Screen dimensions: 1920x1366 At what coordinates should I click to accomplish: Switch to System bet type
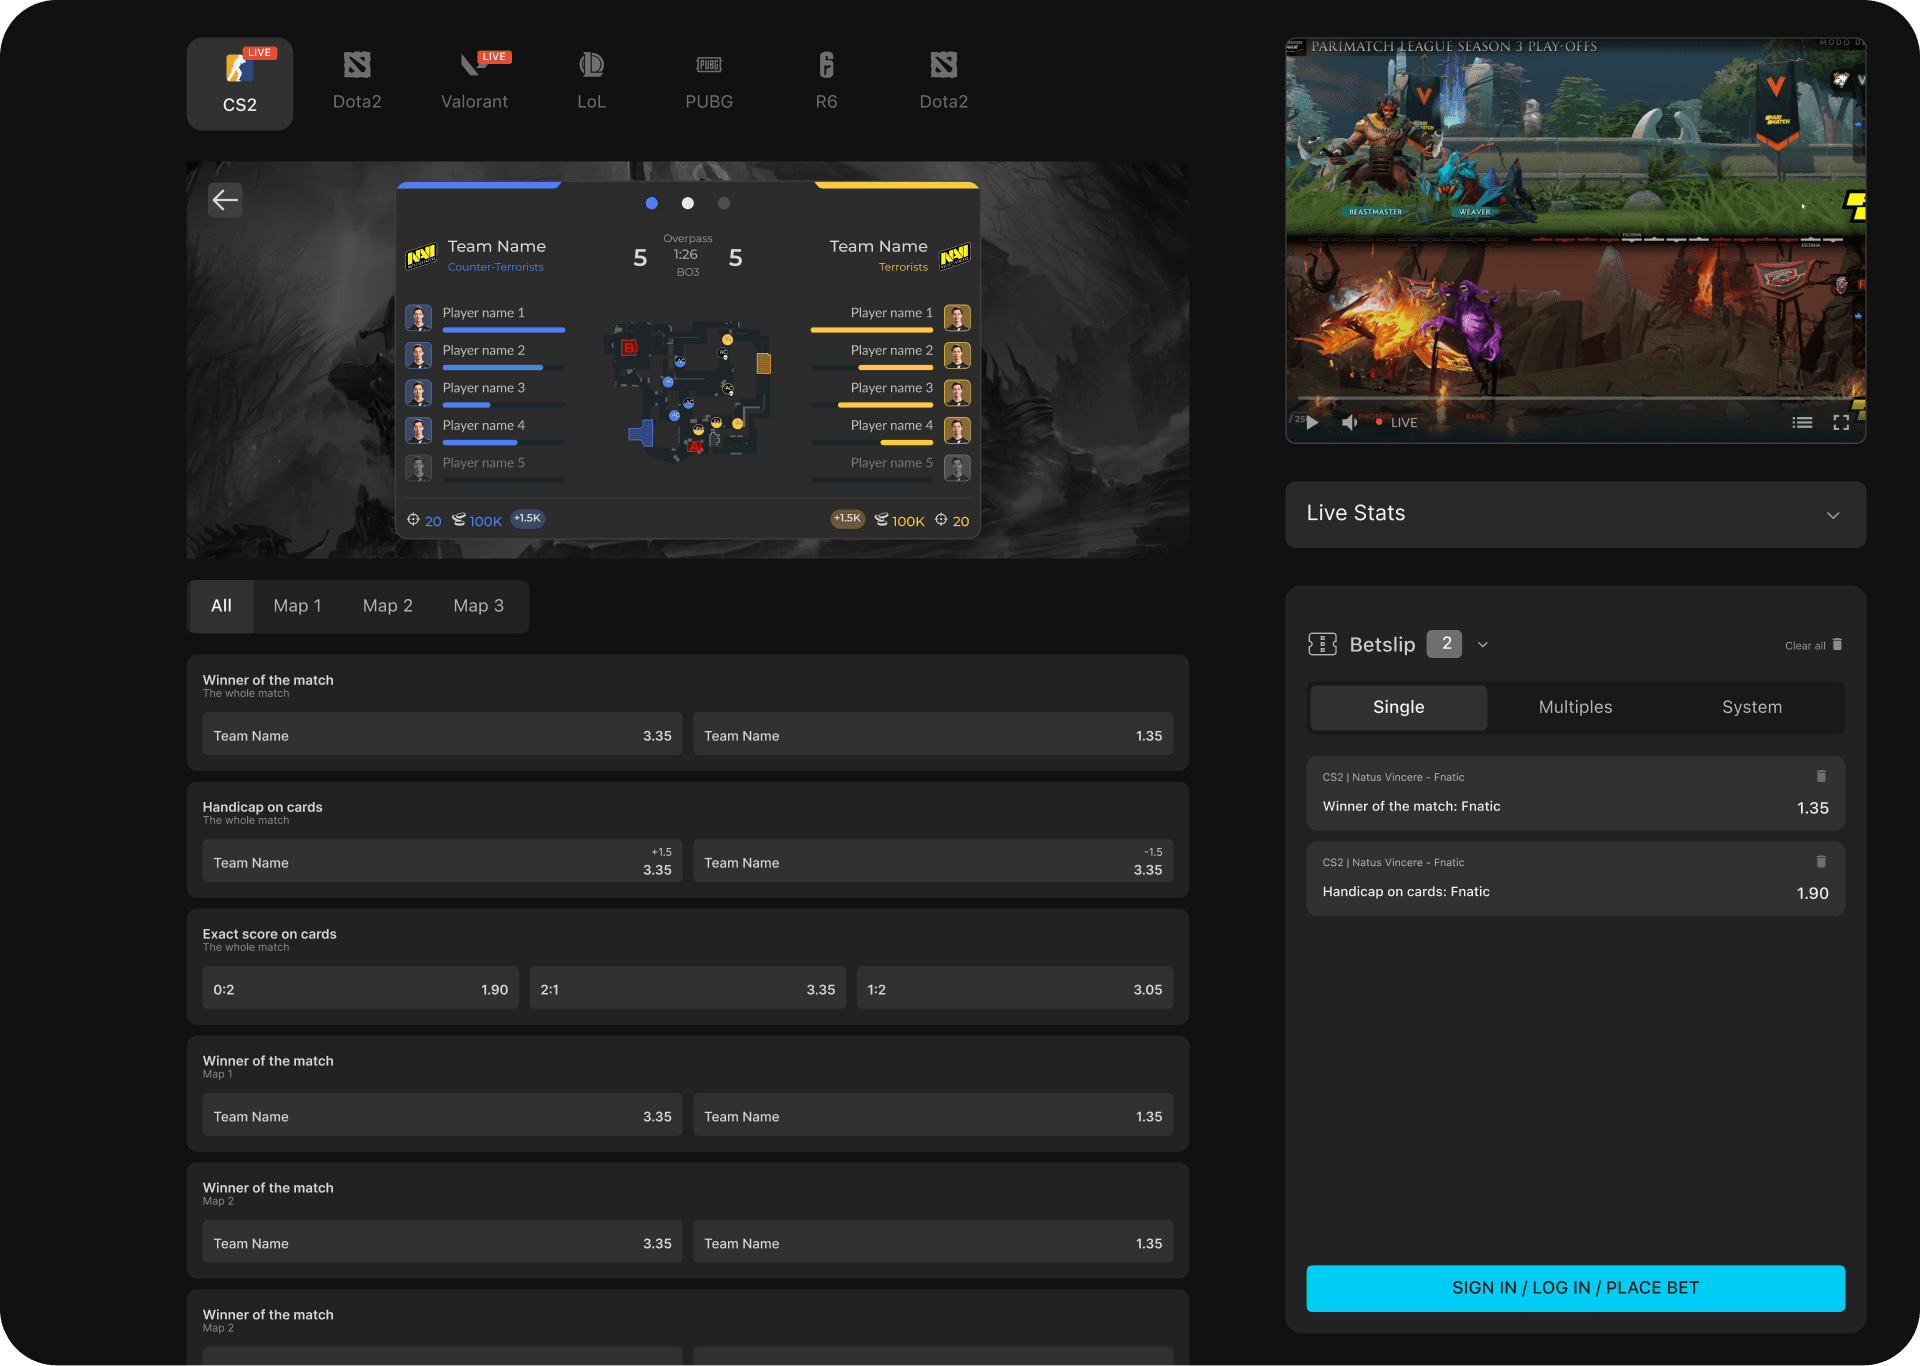(1752, 707)
